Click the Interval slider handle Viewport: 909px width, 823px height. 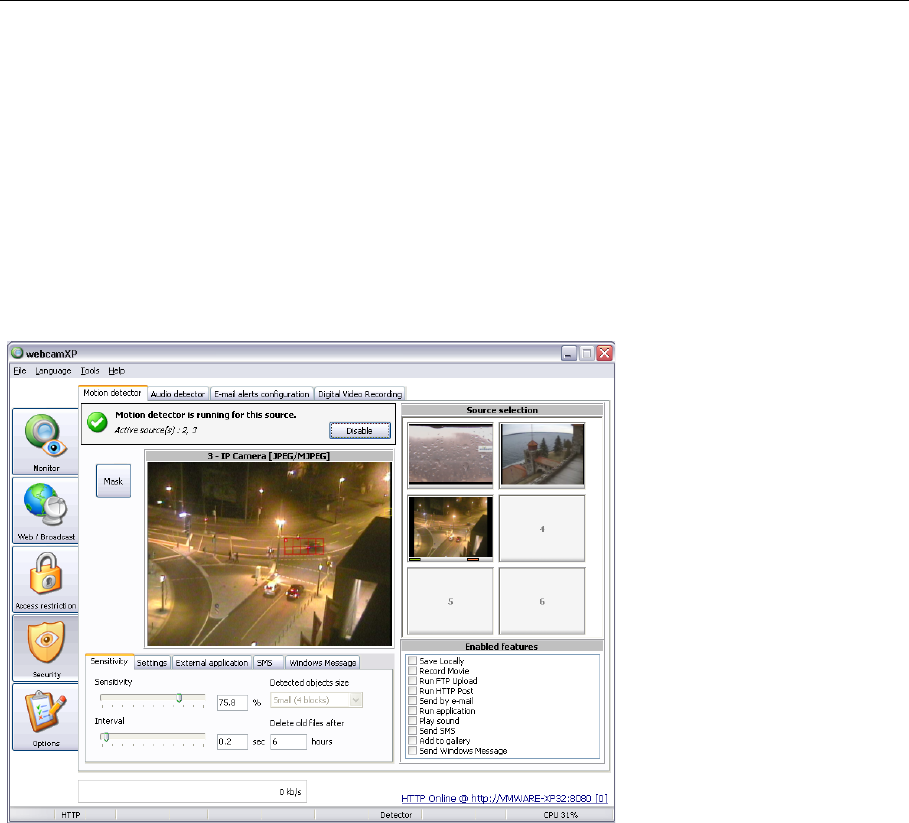click(106, 737)
